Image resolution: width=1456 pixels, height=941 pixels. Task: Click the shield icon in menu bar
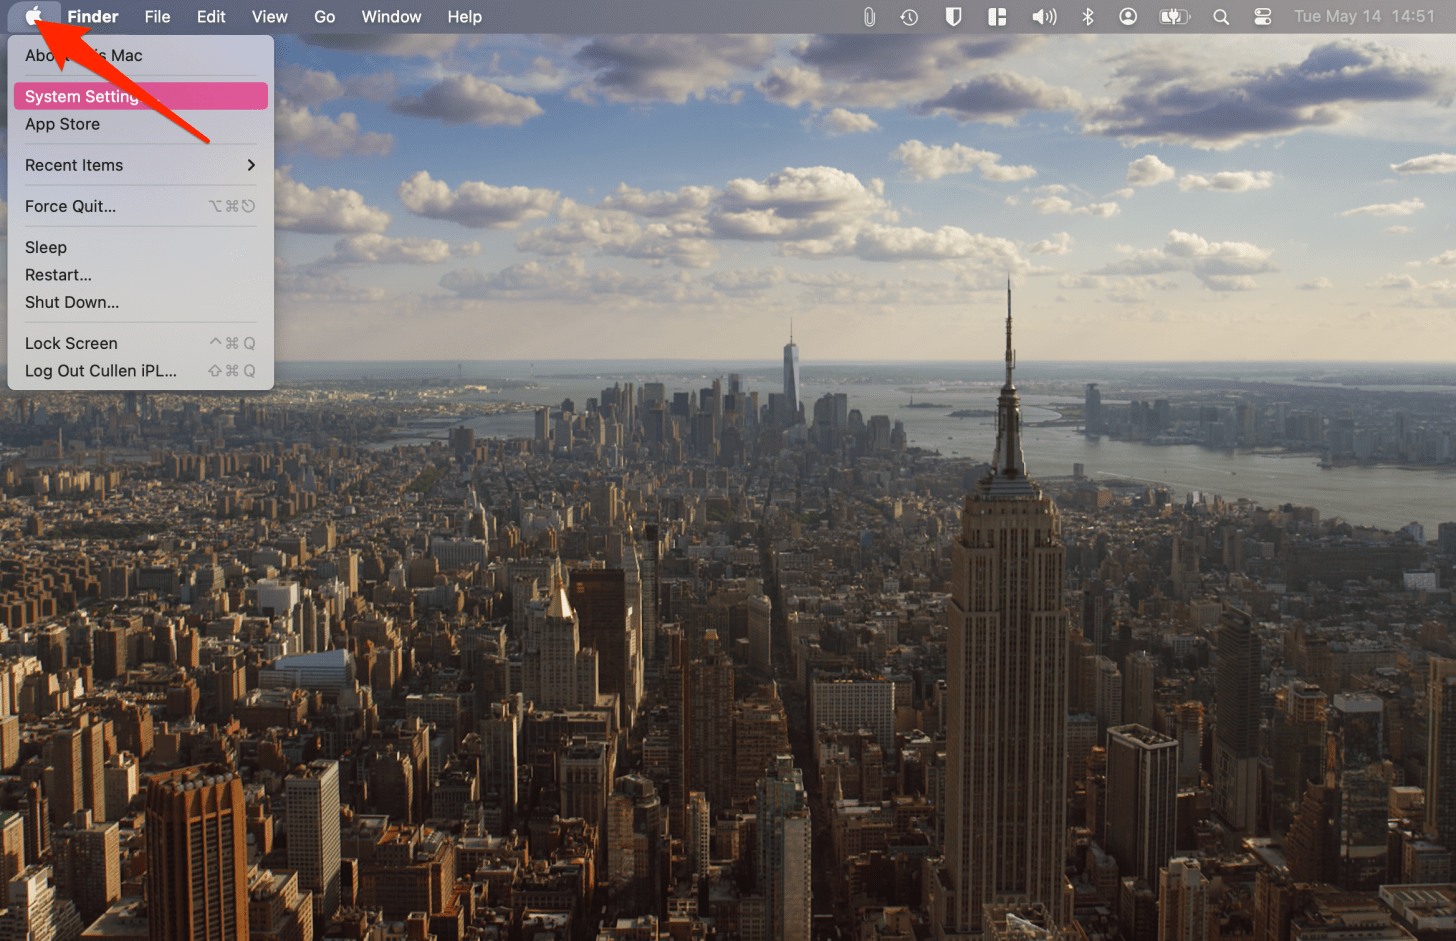click(x=953, y=17)
